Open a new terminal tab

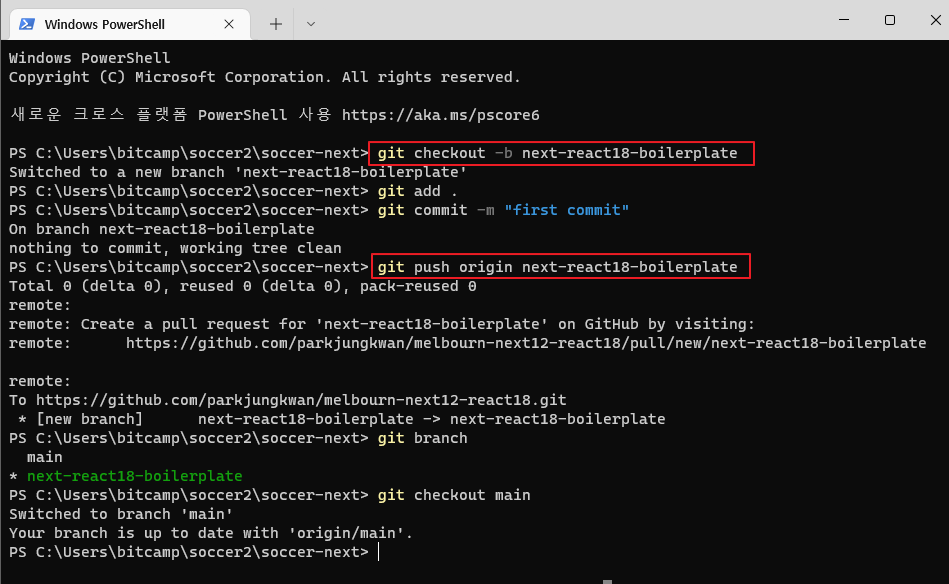tap(275, 24)
